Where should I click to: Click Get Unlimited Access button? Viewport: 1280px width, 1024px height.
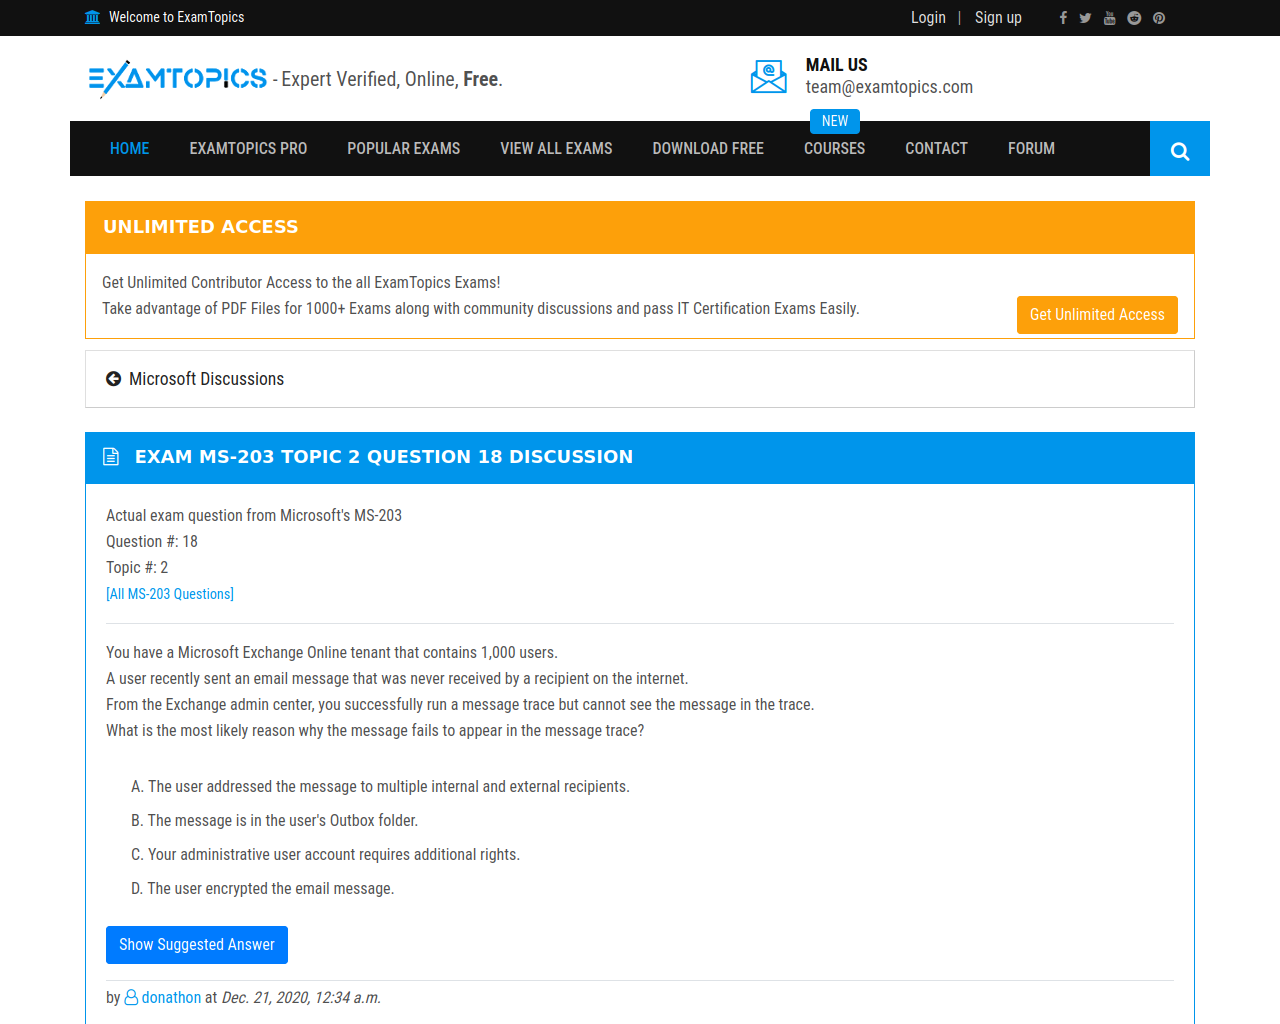click(x=1097, y=315)
